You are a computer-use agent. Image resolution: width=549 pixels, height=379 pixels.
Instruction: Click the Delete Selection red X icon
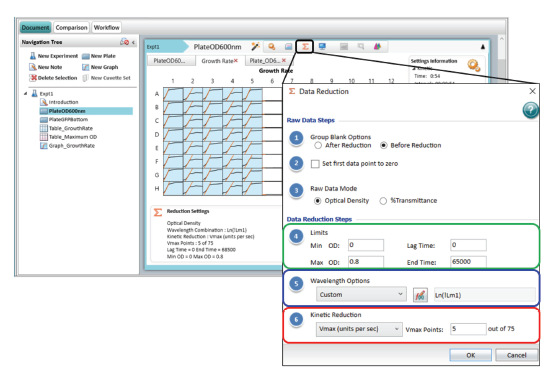(x=33, y=78)
